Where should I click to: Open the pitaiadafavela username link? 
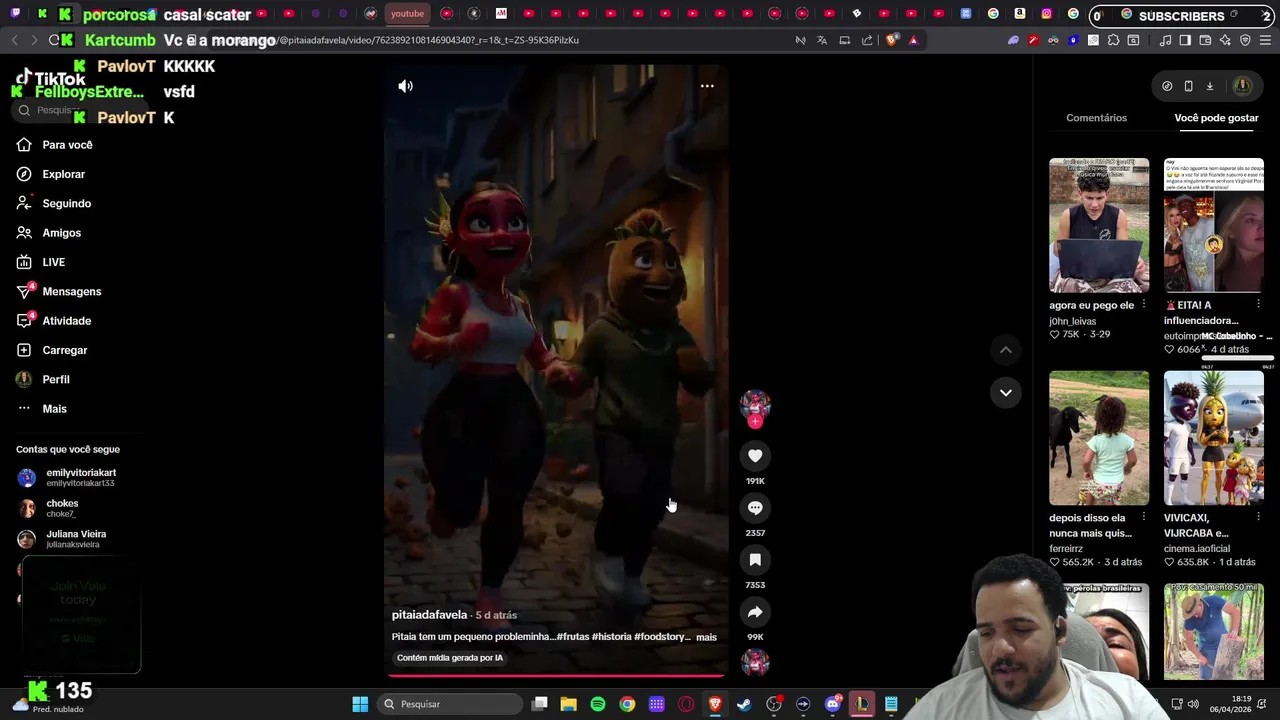pos(429,615)
